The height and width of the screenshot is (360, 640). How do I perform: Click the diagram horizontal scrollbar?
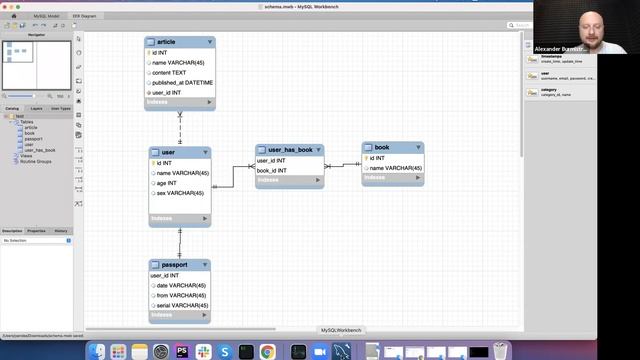point(180,329)
